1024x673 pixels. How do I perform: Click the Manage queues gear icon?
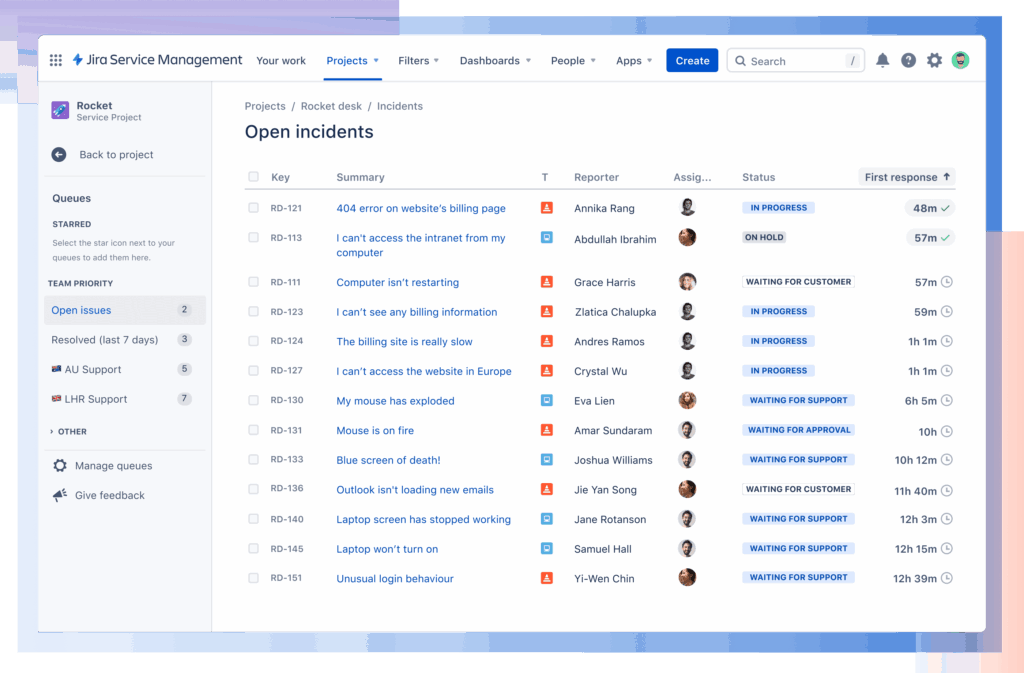coord(60,466)
